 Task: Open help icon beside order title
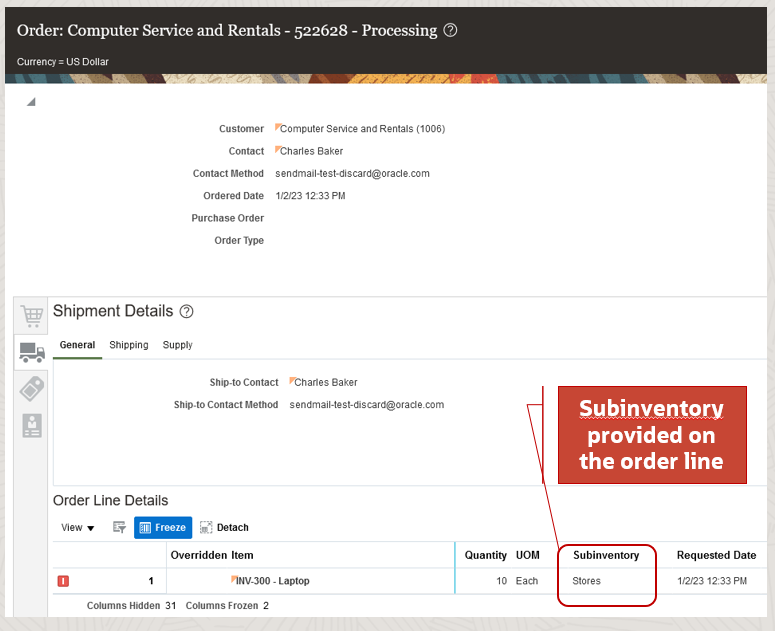click(x=450, y=30)
